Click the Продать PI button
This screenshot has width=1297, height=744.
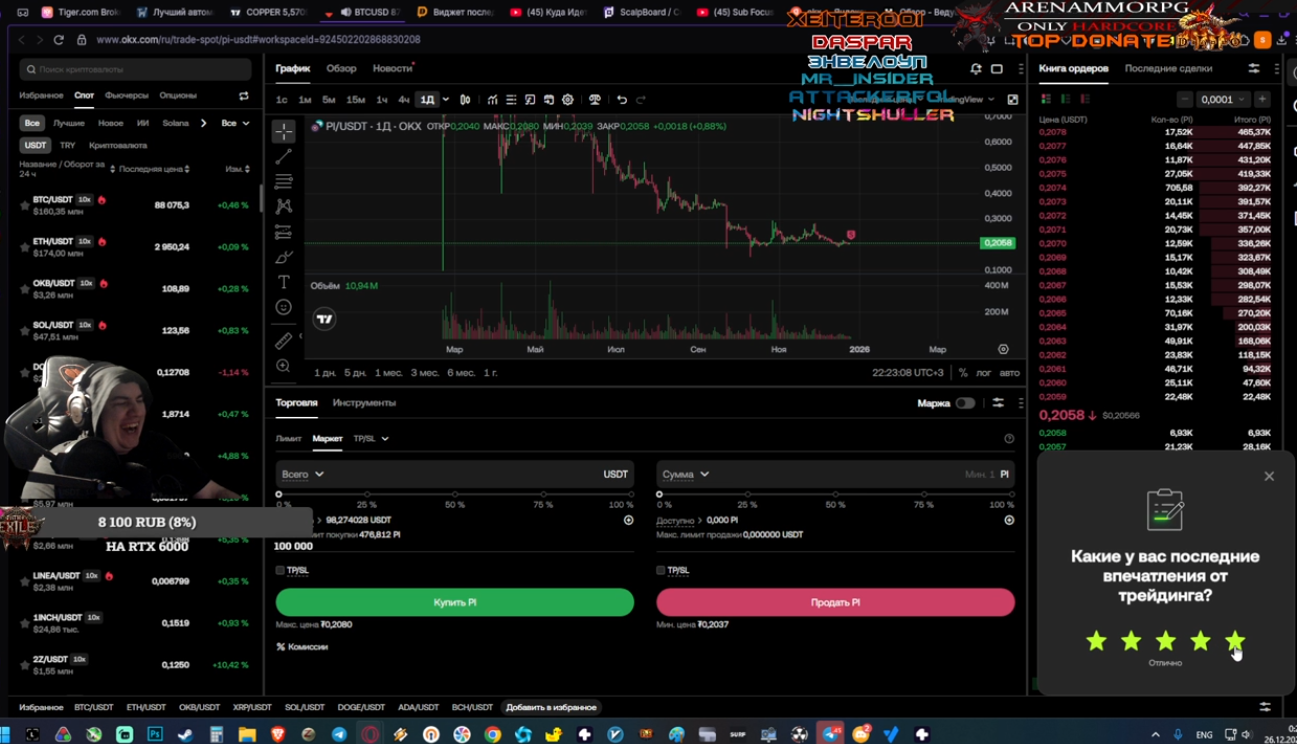click(835, 602)
